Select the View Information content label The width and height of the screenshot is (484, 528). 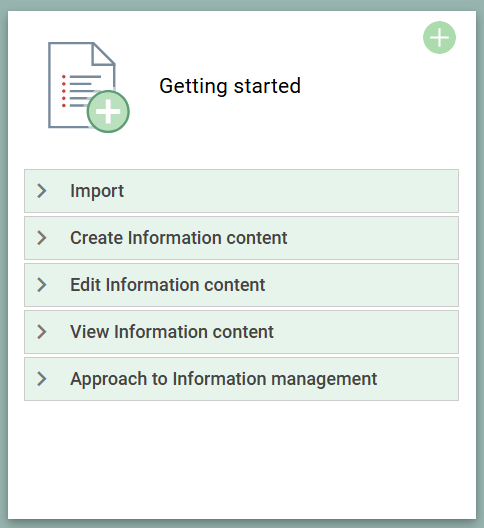[172, 332]
